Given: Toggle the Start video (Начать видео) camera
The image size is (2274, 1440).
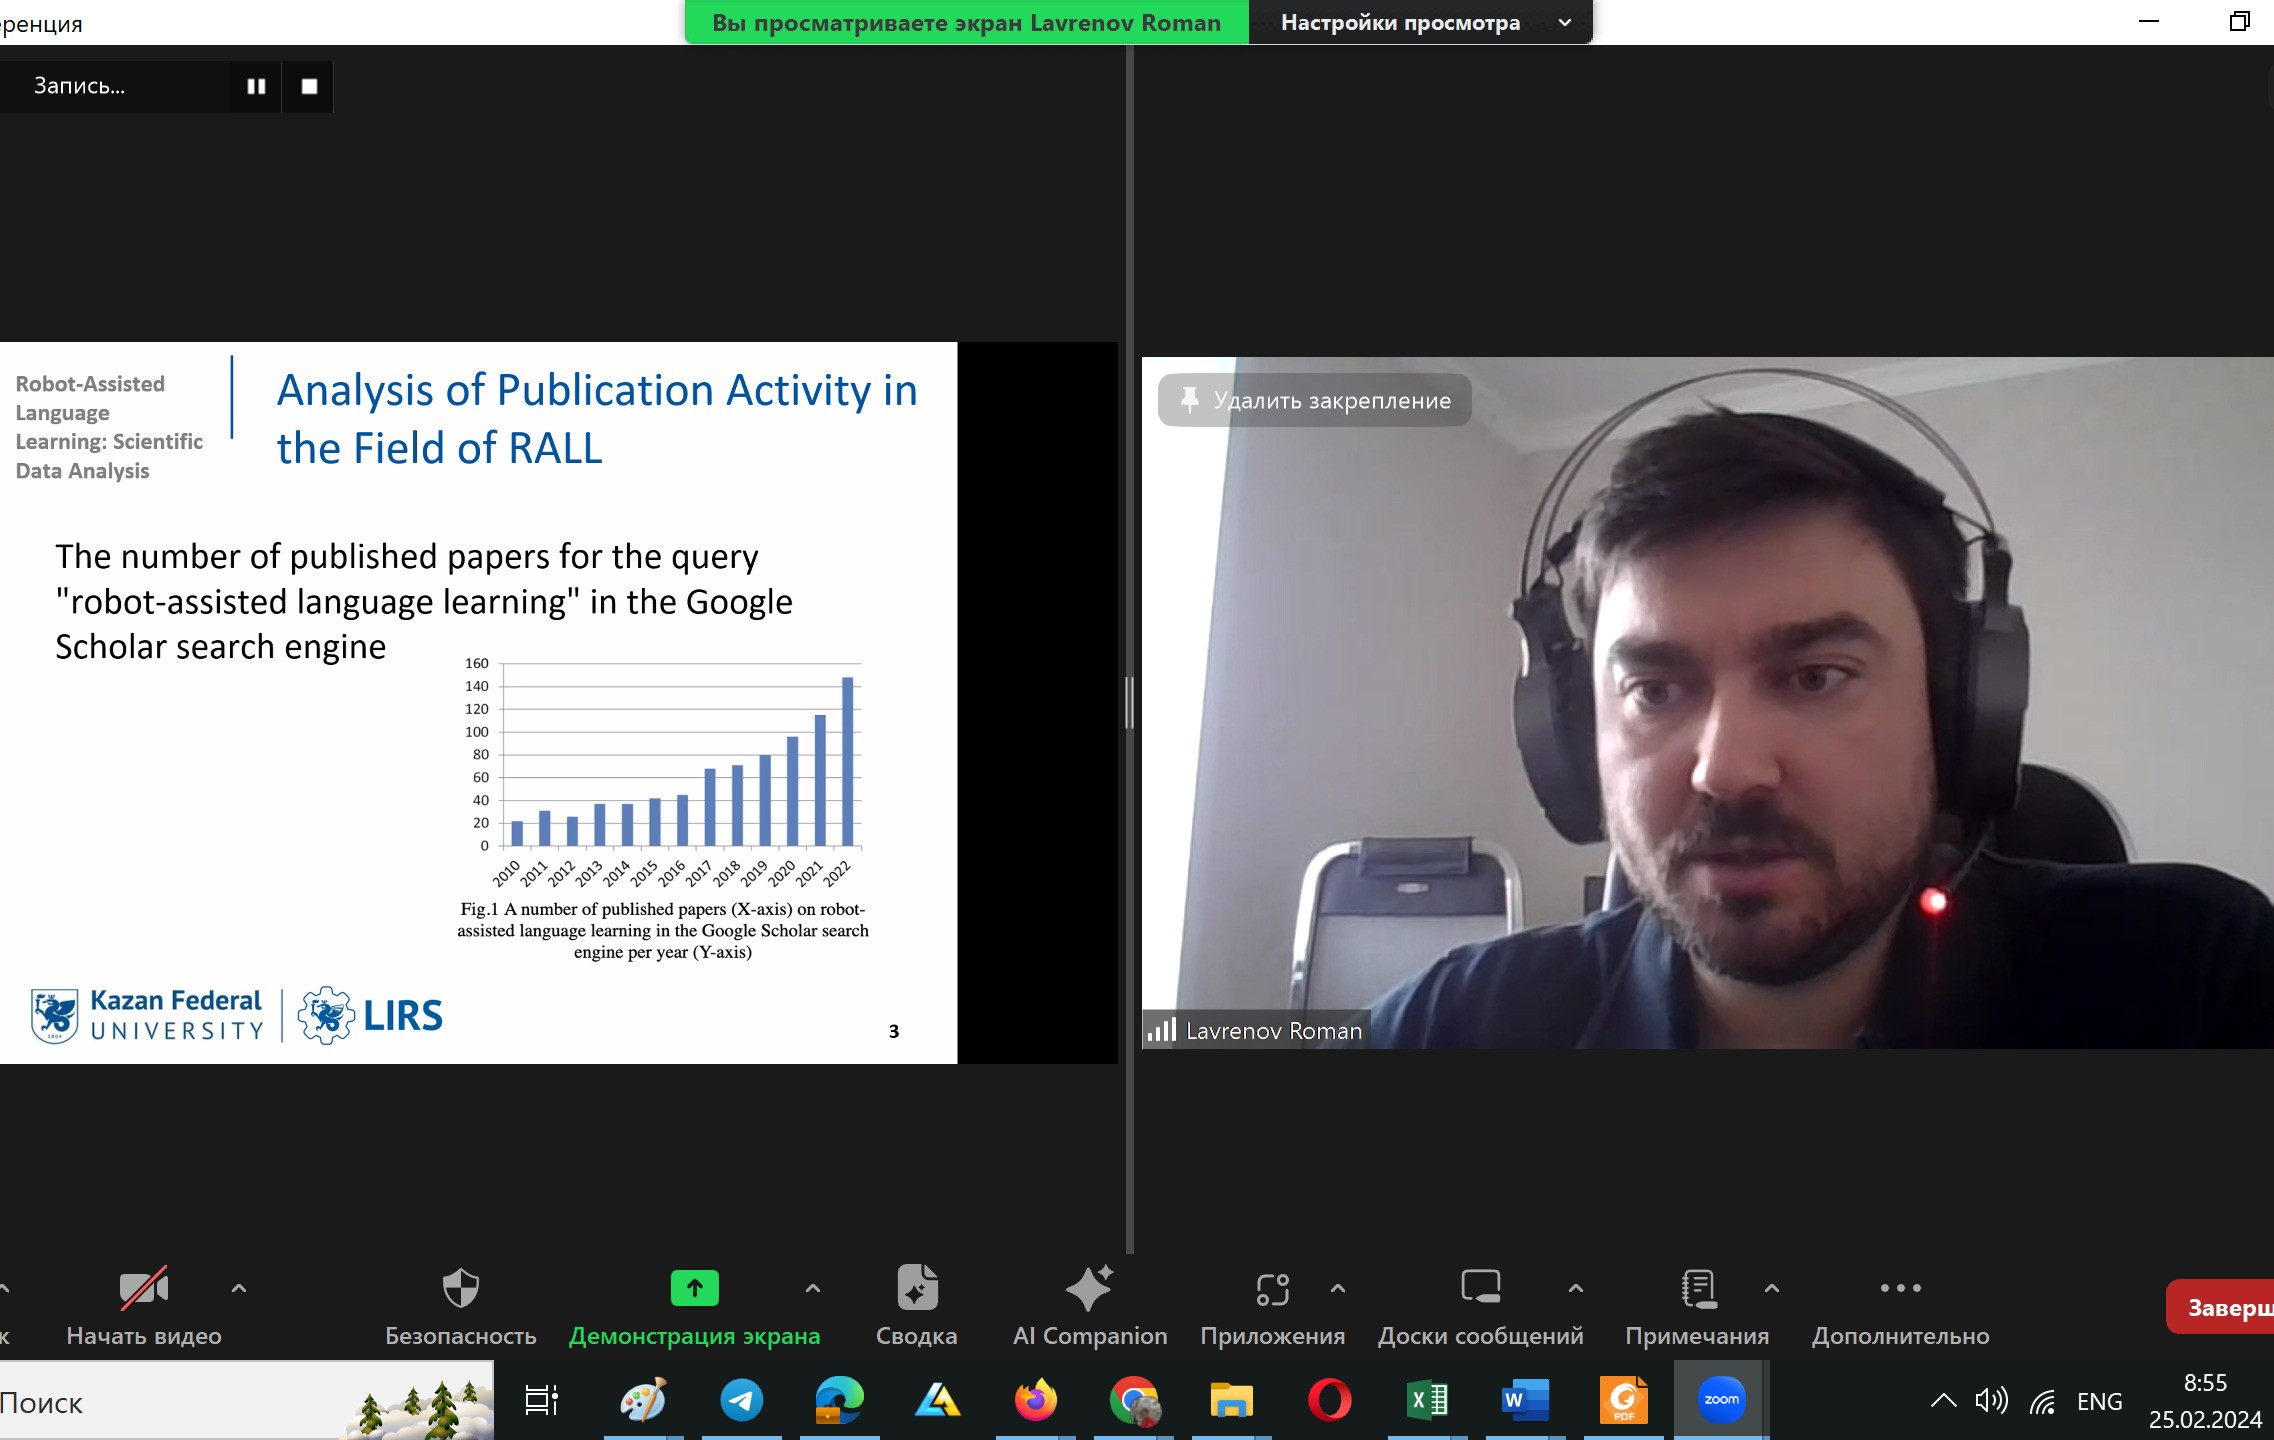Looking at the screenshot, I should pos(144,1289).
